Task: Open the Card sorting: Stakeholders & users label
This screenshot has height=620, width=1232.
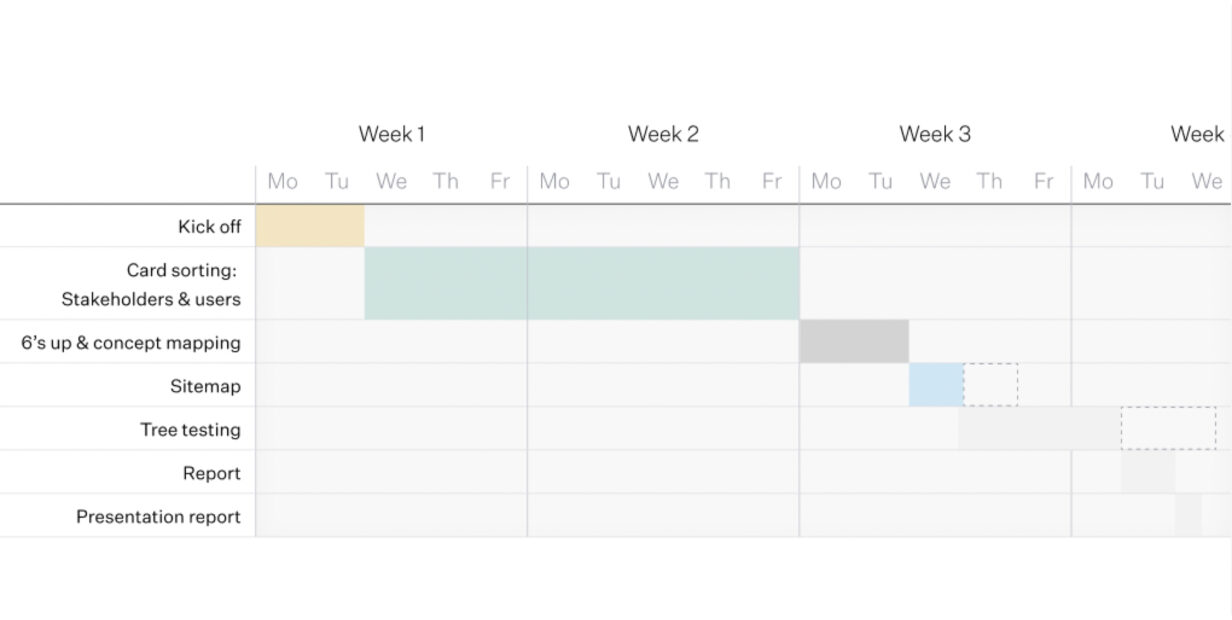Action: pos(151,285)
